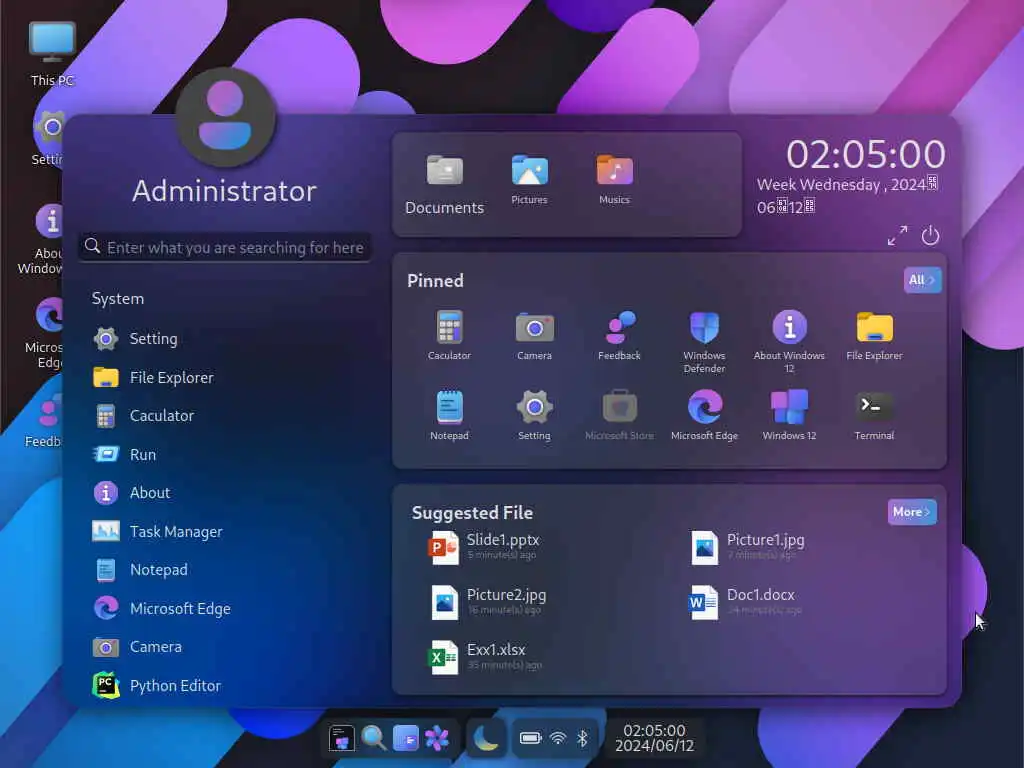Open Terminal from Pinned

pyautogui.click(x=874, y=415)
